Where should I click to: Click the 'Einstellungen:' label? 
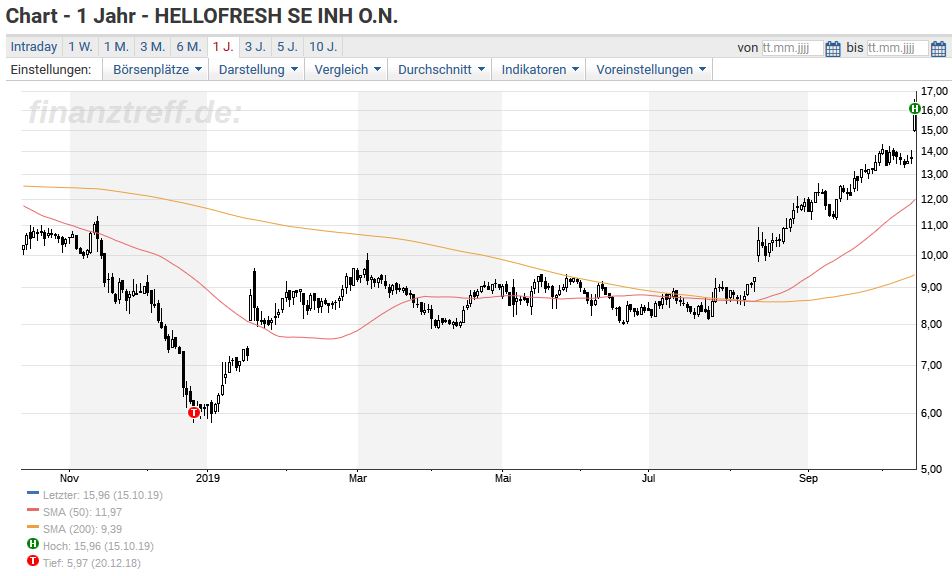coord(51,69)
